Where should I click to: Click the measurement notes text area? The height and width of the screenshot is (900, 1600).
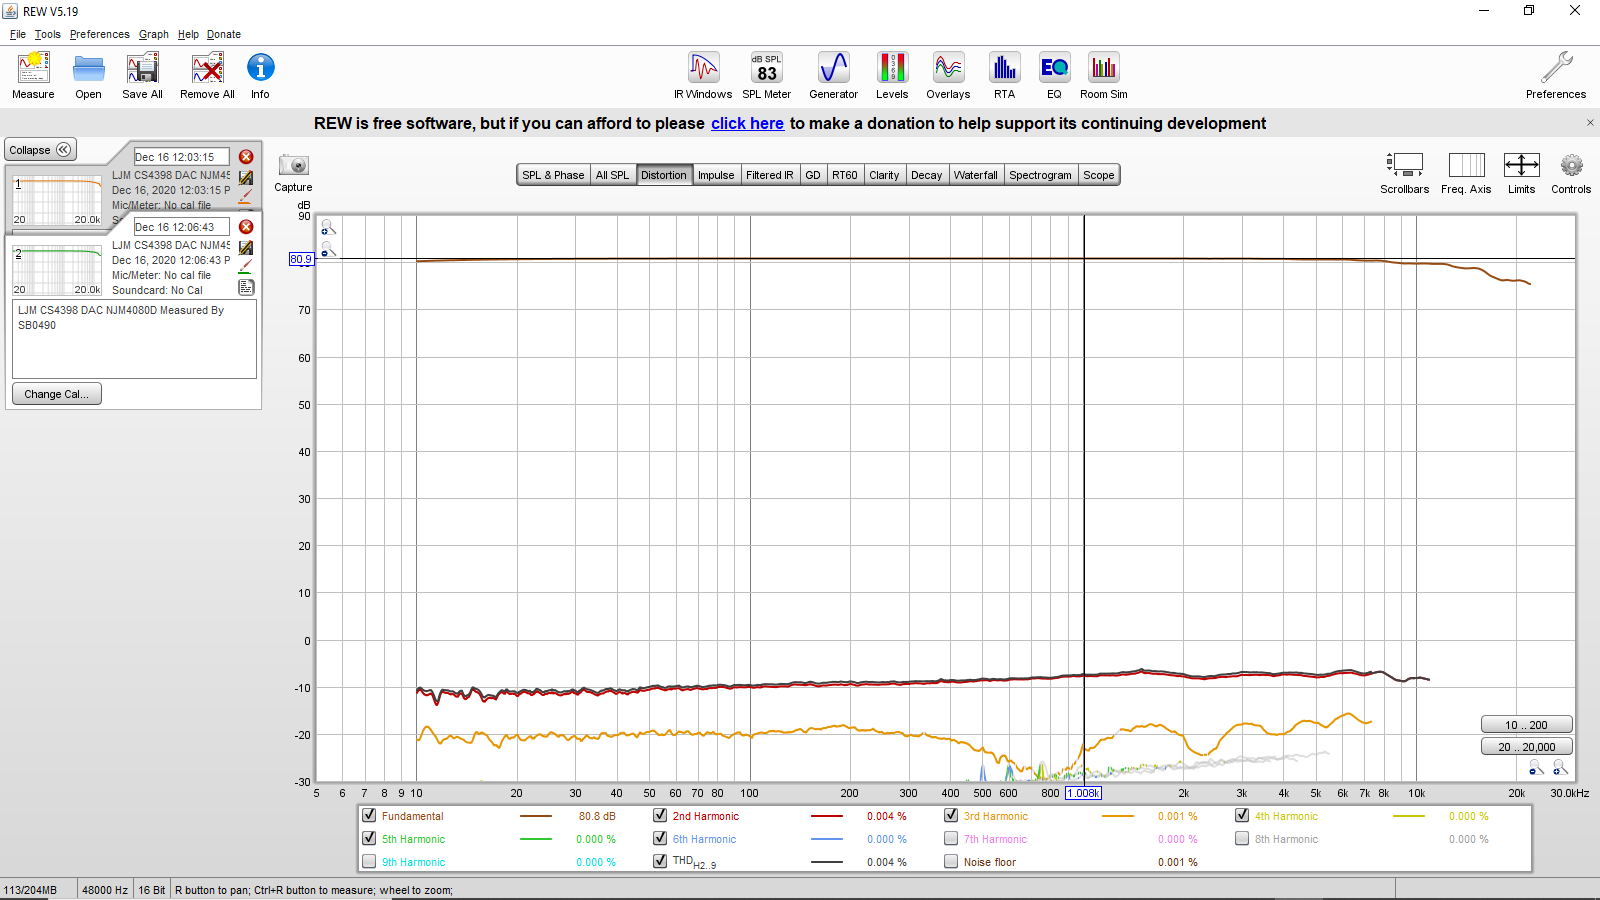(x=134, y=339)
